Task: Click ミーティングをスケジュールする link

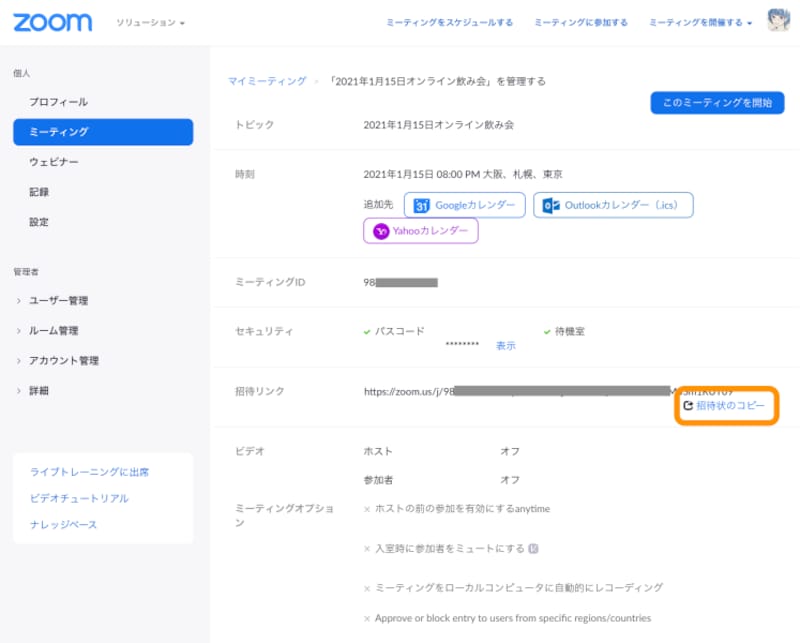Action: click(x=449, y=22)
